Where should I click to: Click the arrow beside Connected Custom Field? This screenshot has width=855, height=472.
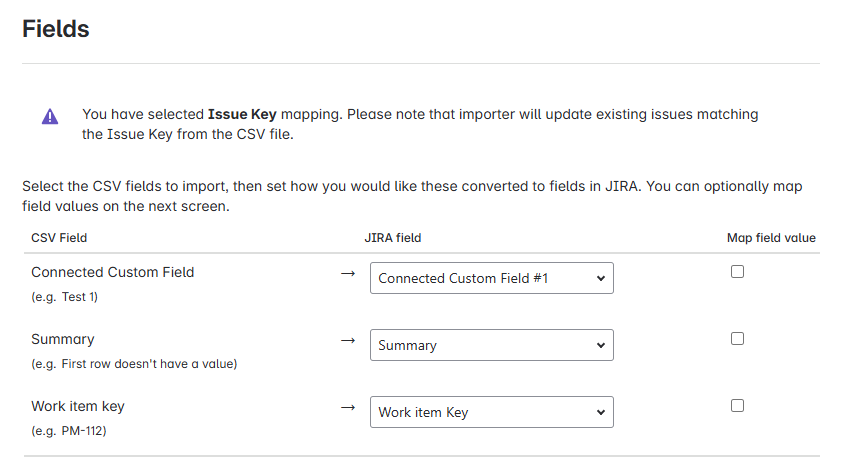click(348, 273)
